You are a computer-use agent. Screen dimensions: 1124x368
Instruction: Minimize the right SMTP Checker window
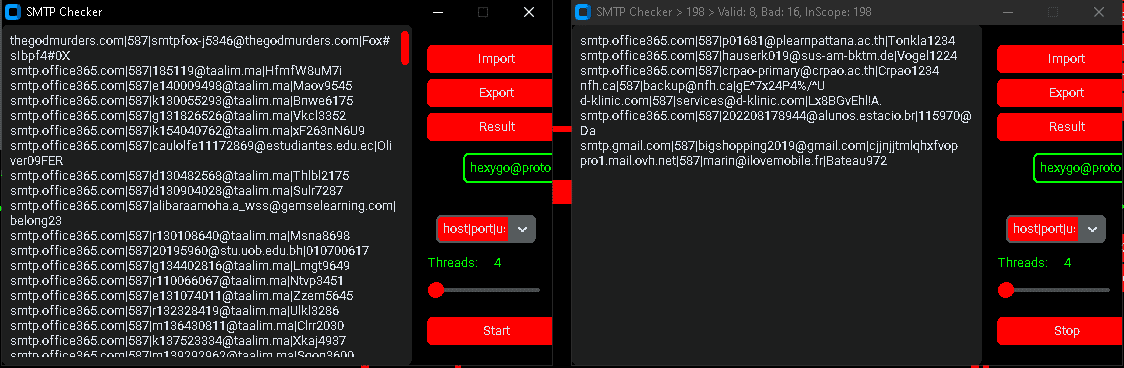(1009, 12)
